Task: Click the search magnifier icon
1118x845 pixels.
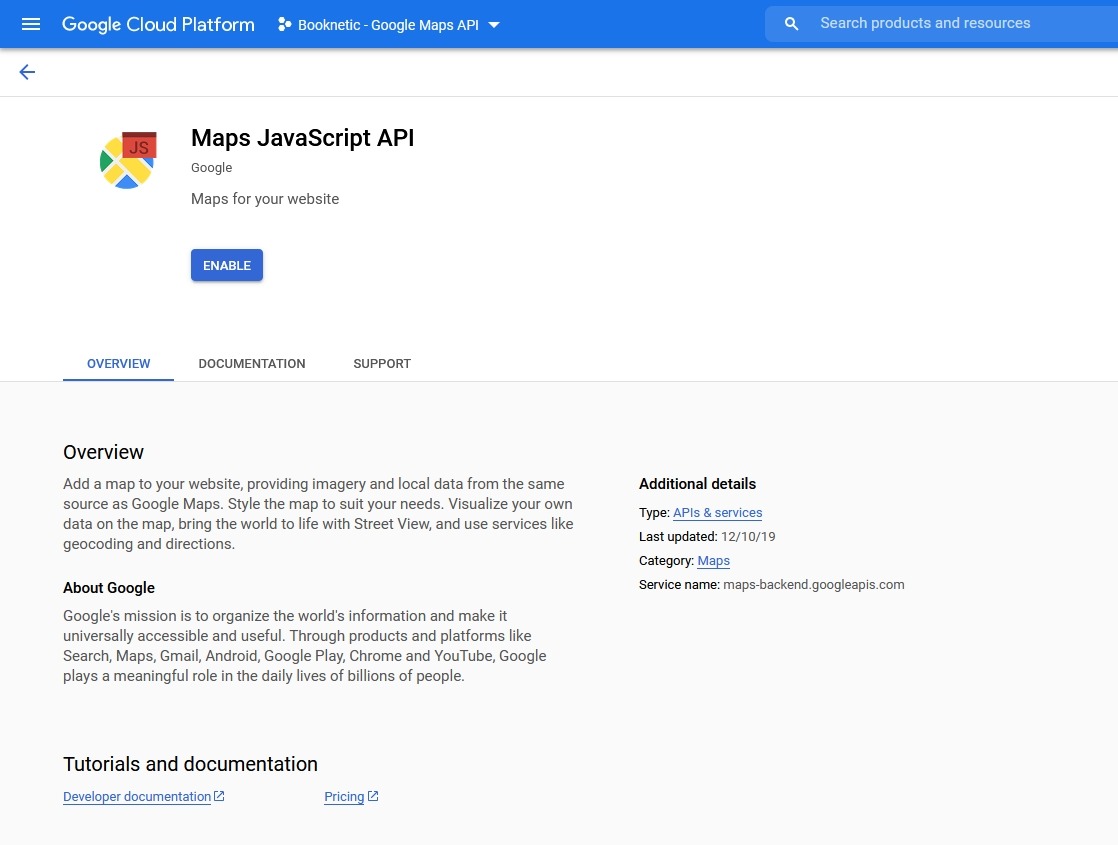Action: click(x=791, y=24)
